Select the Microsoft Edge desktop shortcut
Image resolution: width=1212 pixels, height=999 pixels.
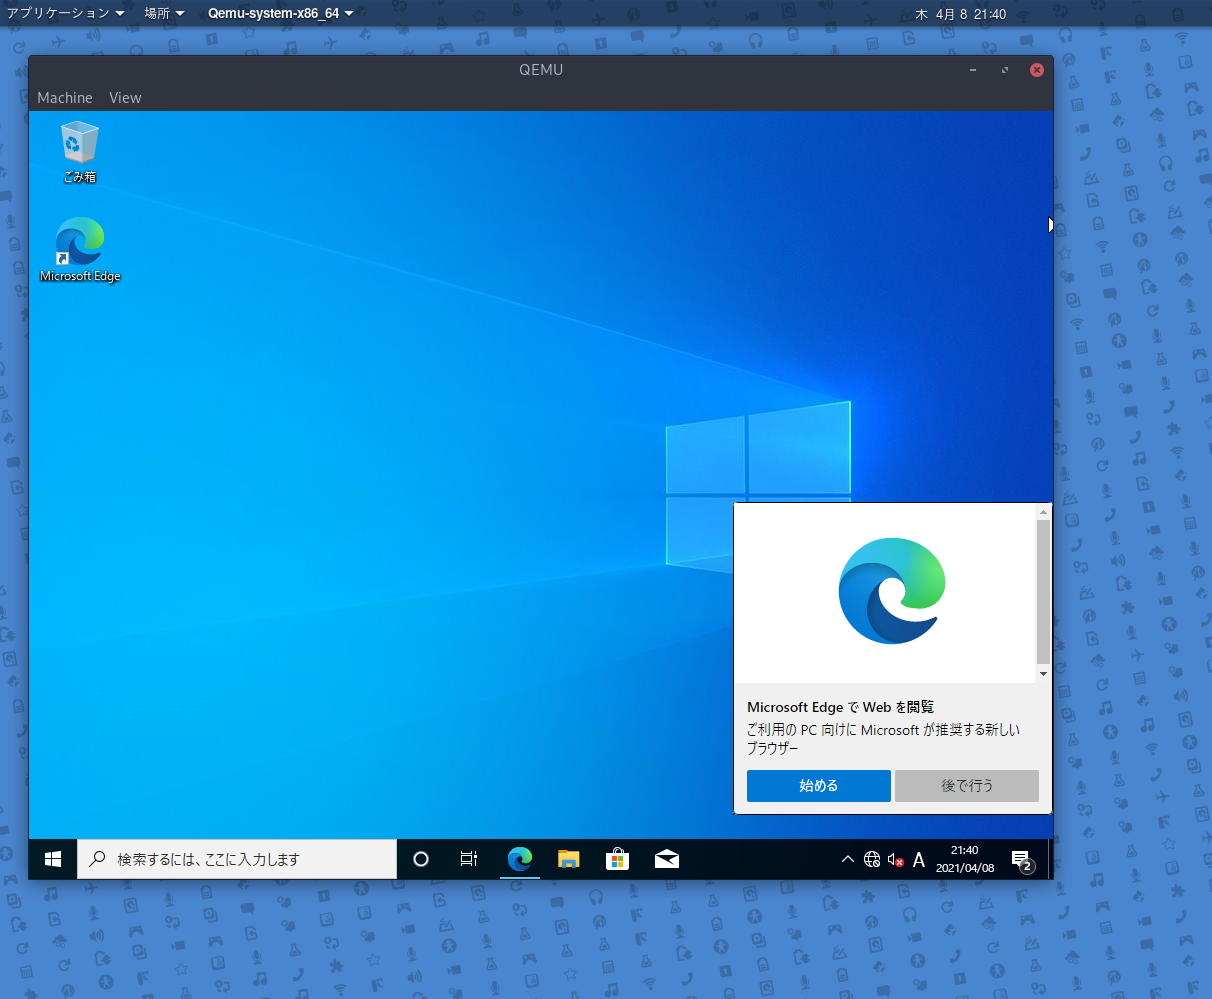pos(80,250)
